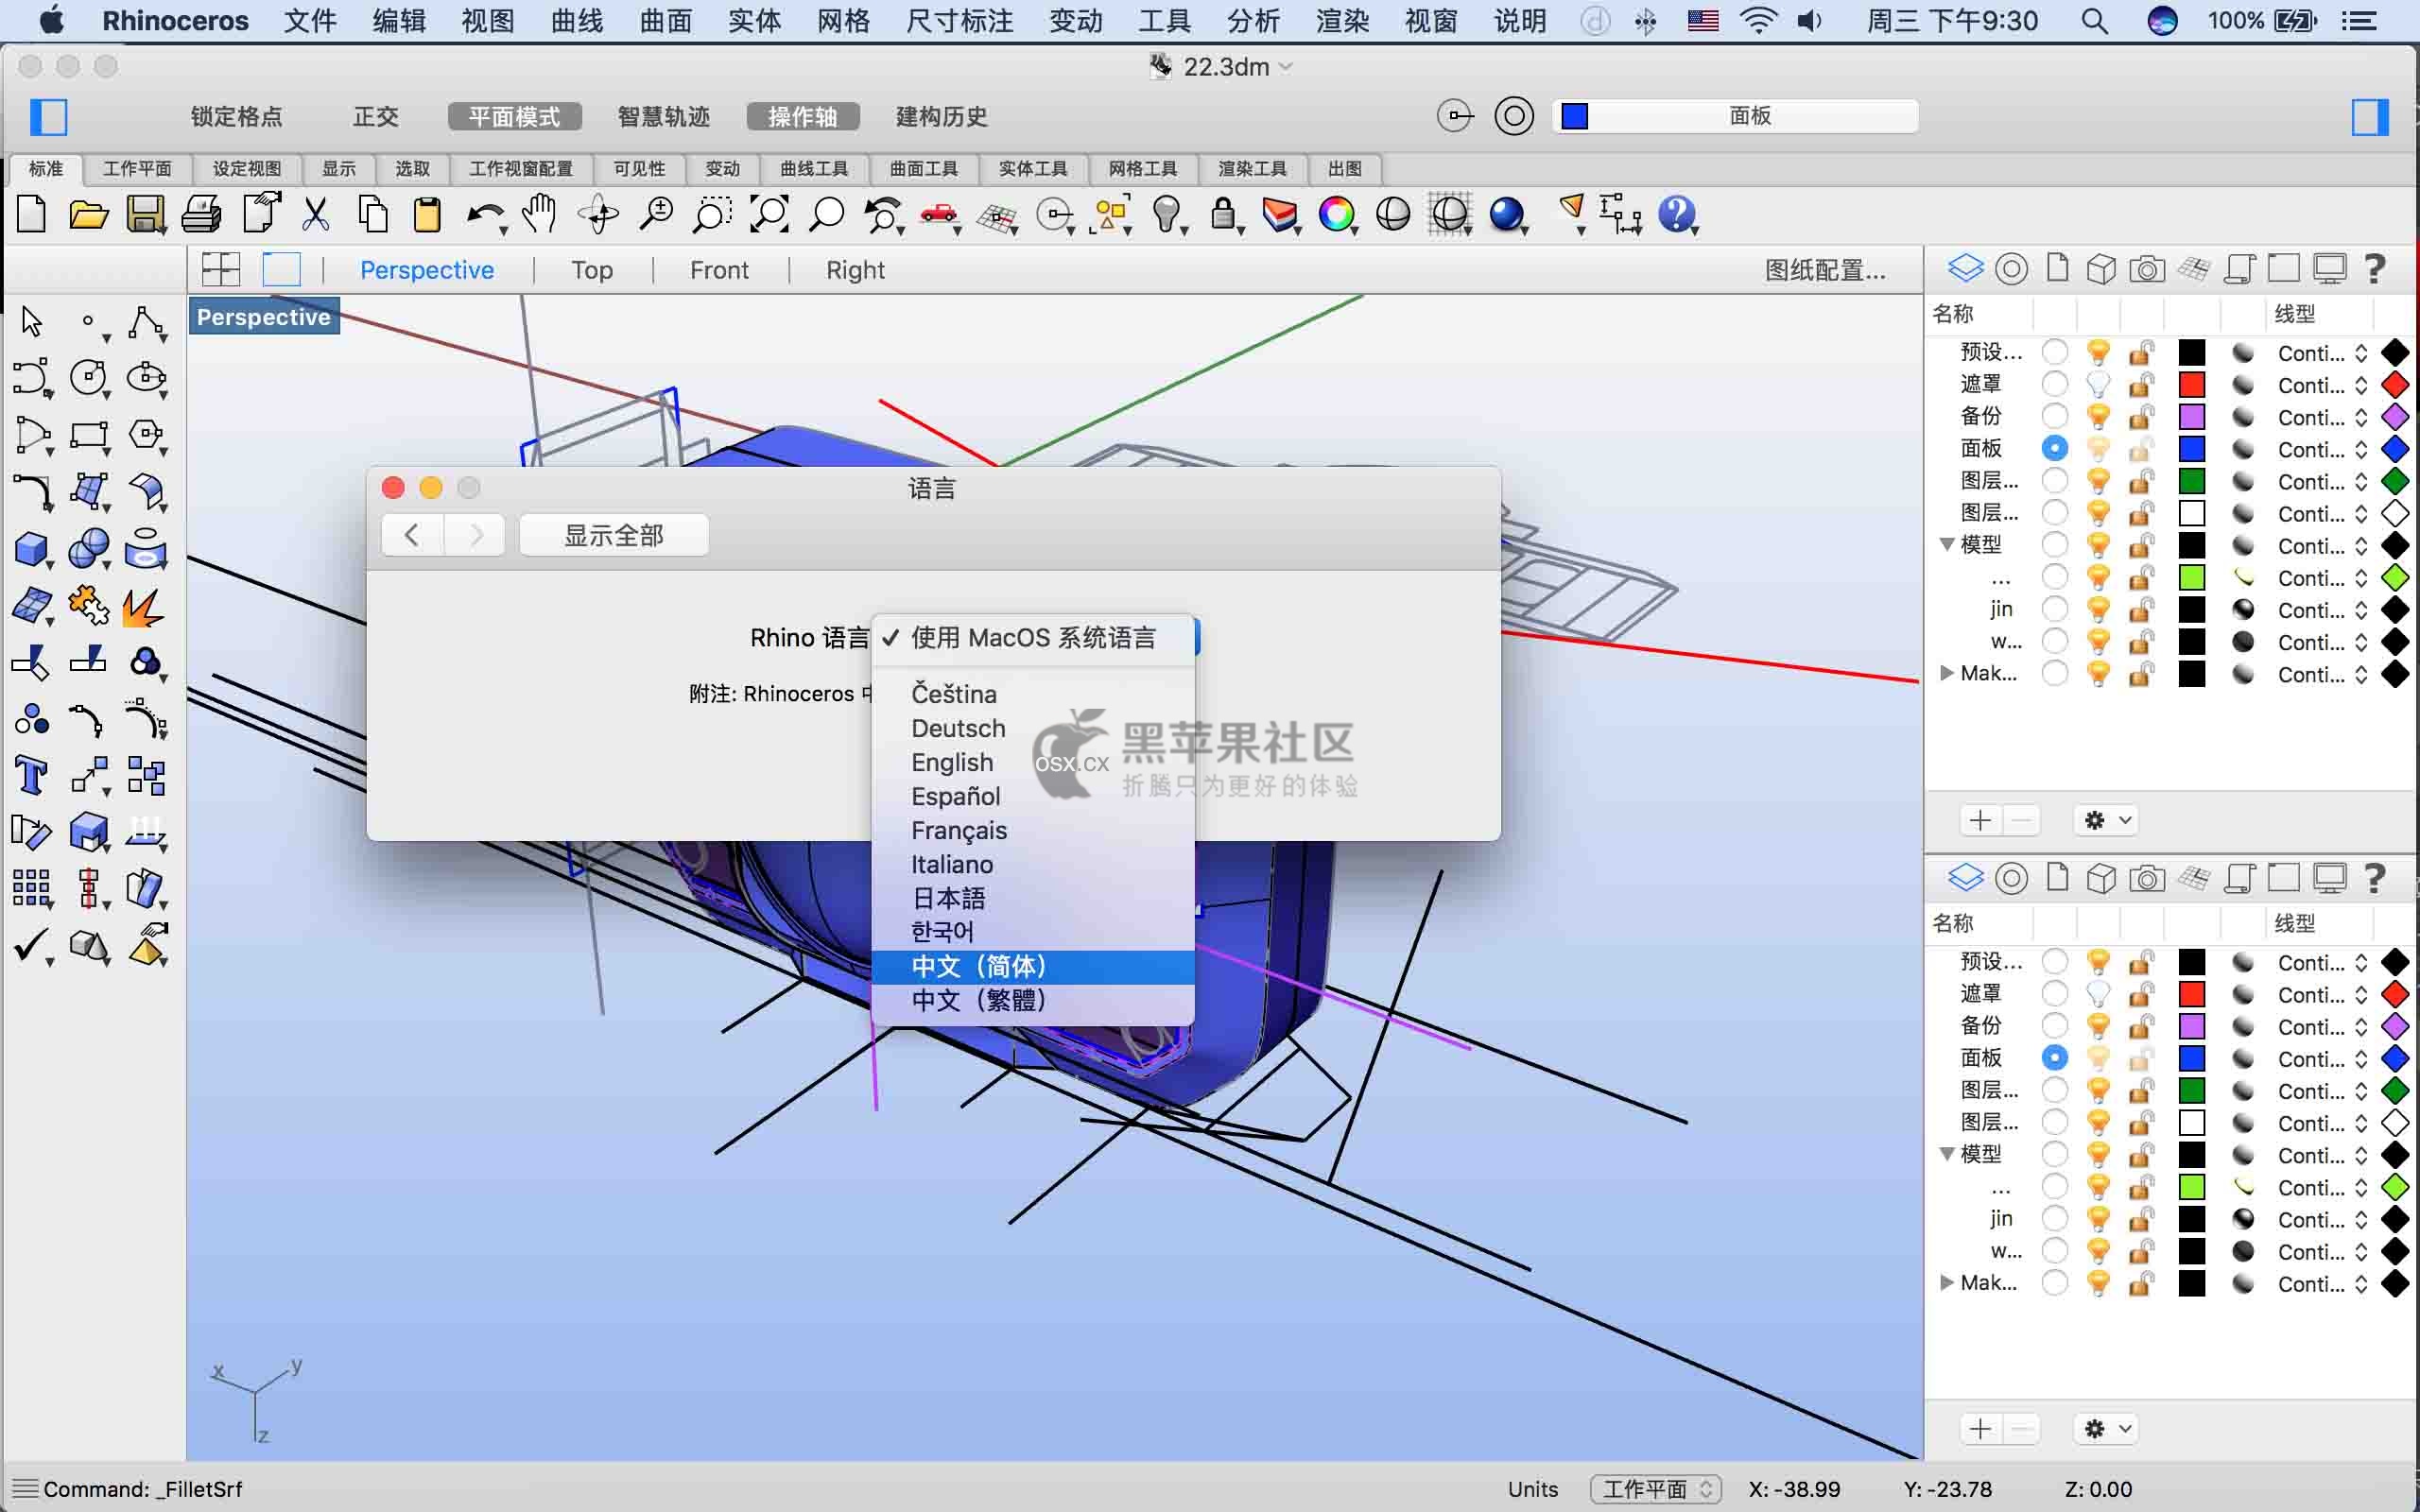The height and width of the screenshot is (1512, 2420).
Task: Toggle 操作轴 gumball
Action: (x=803, y=117)
